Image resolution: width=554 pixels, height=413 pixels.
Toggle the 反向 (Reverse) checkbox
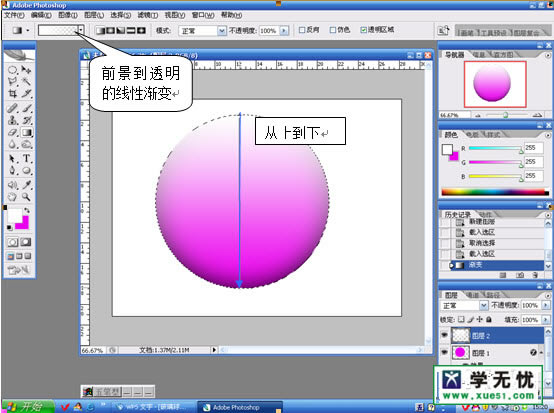302,30
